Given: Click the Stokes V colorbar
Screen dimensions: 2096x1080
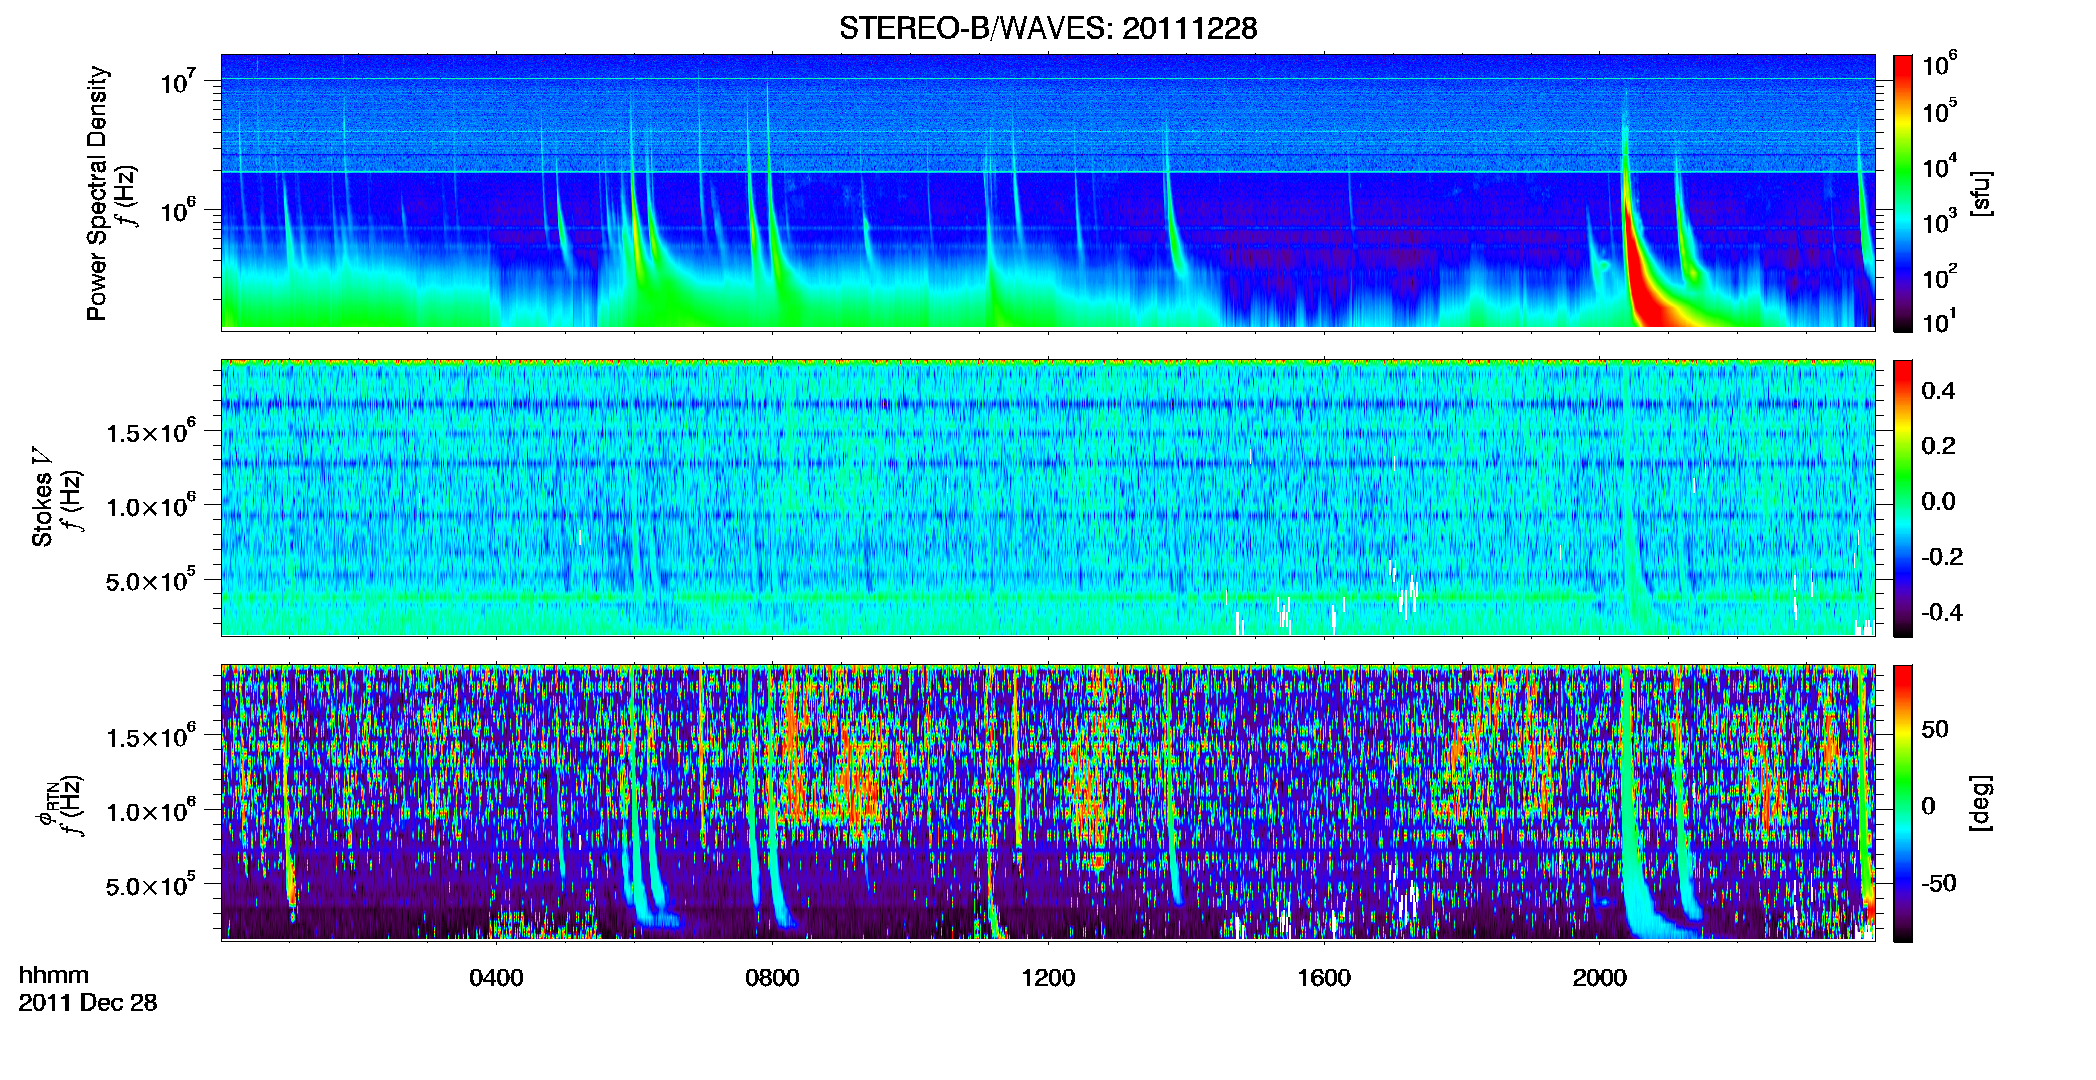Looking at the screenshot, I should pyautogui.click(x=1903, y=498).
